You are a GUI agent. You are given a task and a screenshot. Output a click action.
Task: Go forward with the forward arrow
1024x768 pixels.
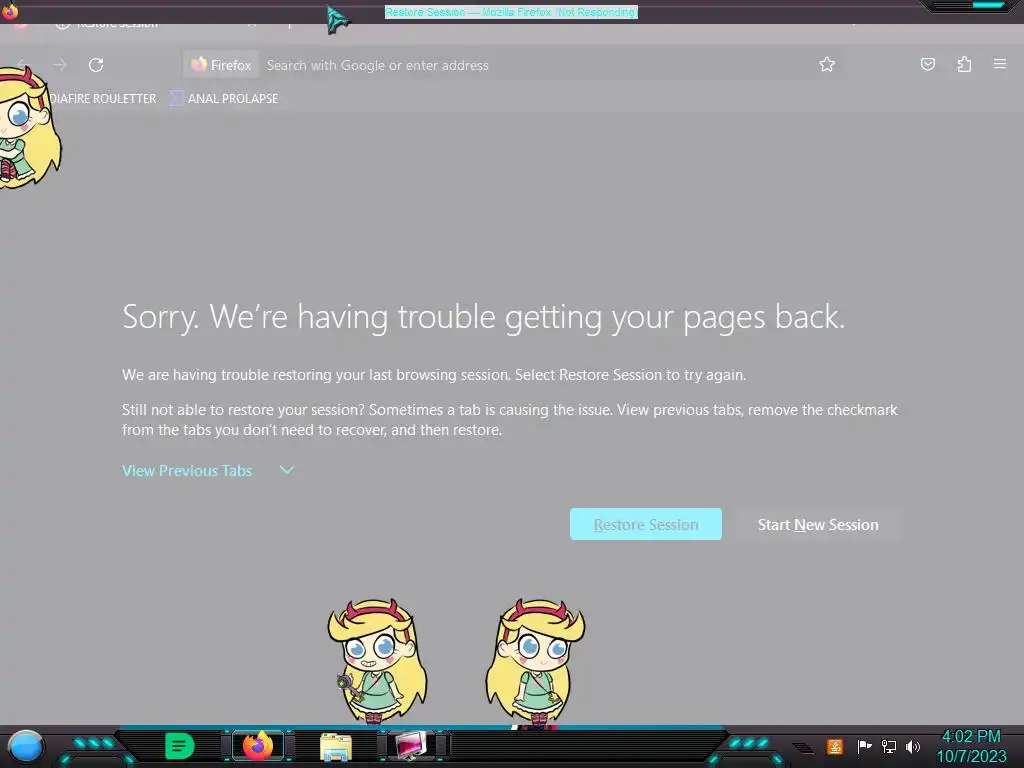click(59, 65)
